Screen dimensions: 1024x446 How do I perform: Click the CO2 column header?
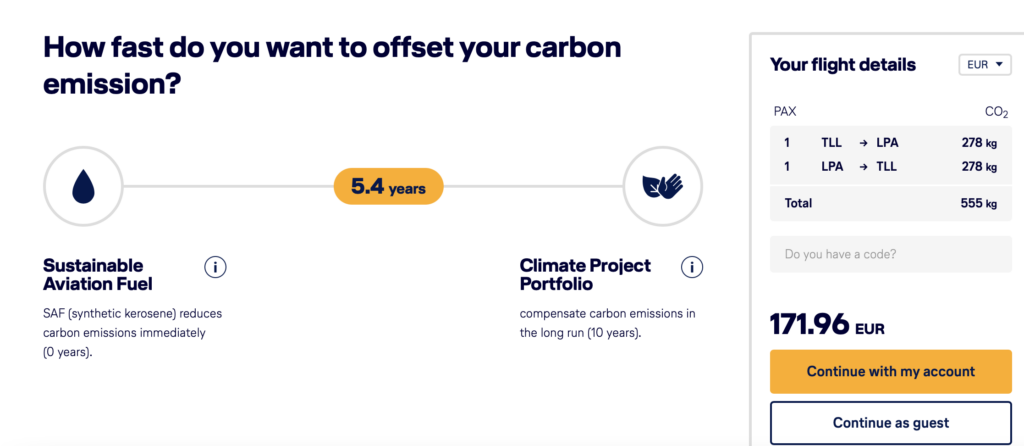point(996,112)
